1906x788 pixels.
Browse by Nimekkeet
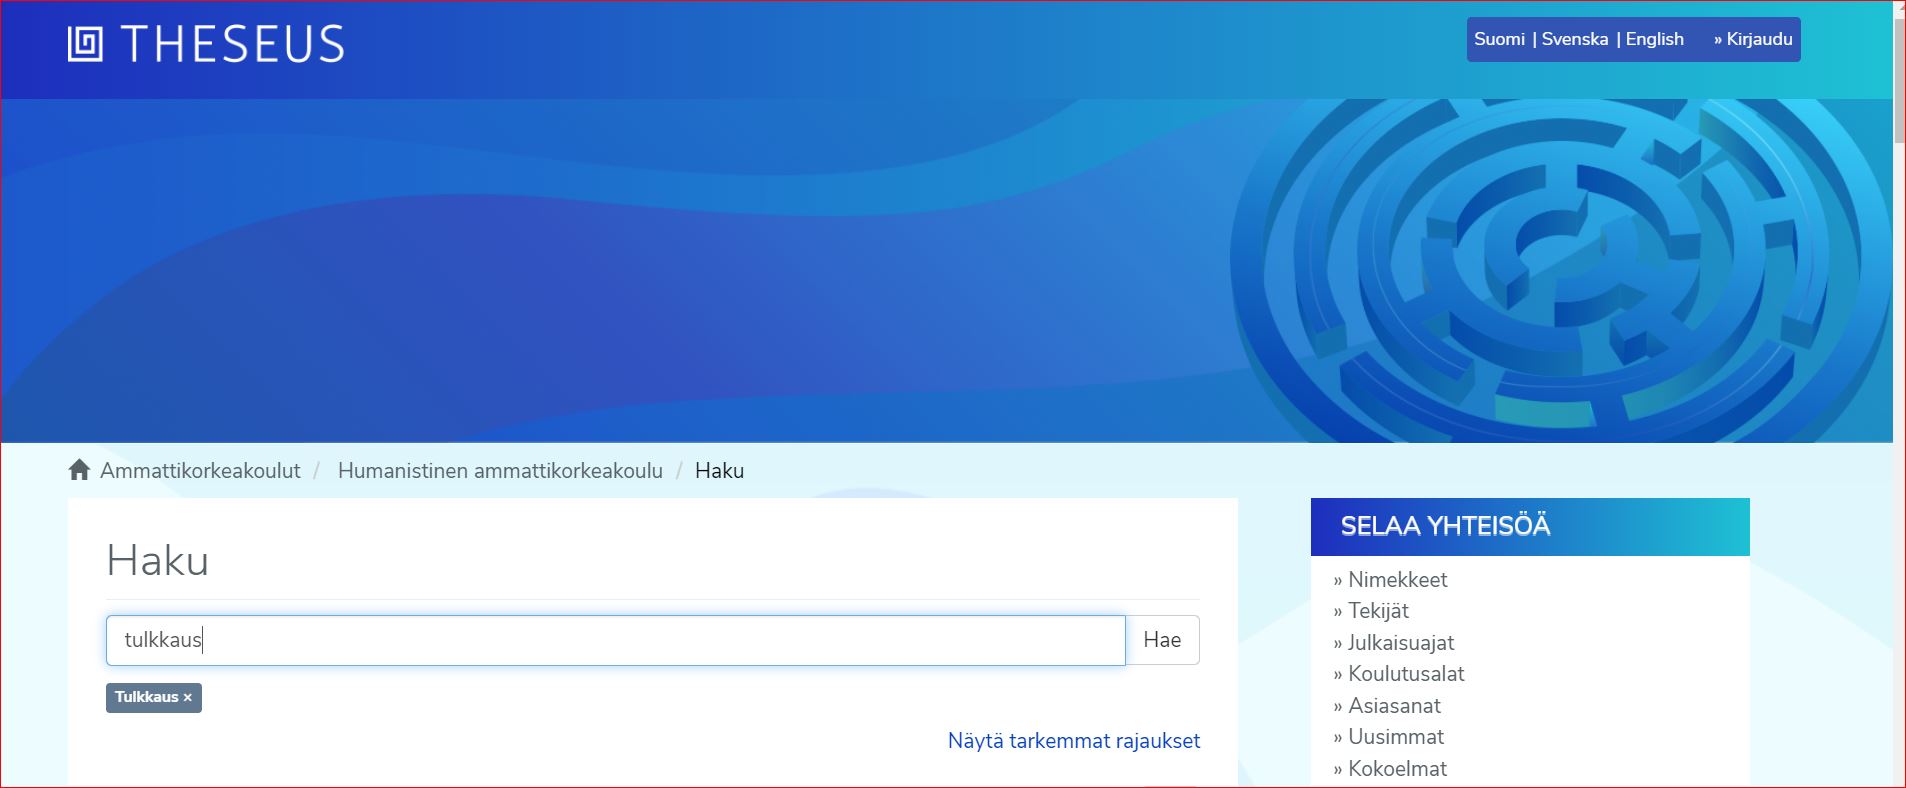(x=1397, y=579)
